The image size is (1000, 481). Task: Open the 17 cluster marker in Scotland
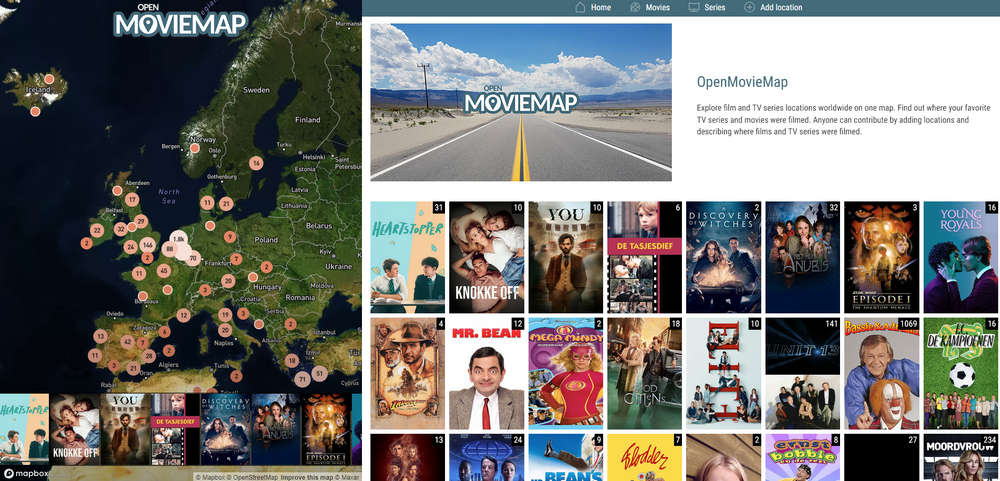132,200
